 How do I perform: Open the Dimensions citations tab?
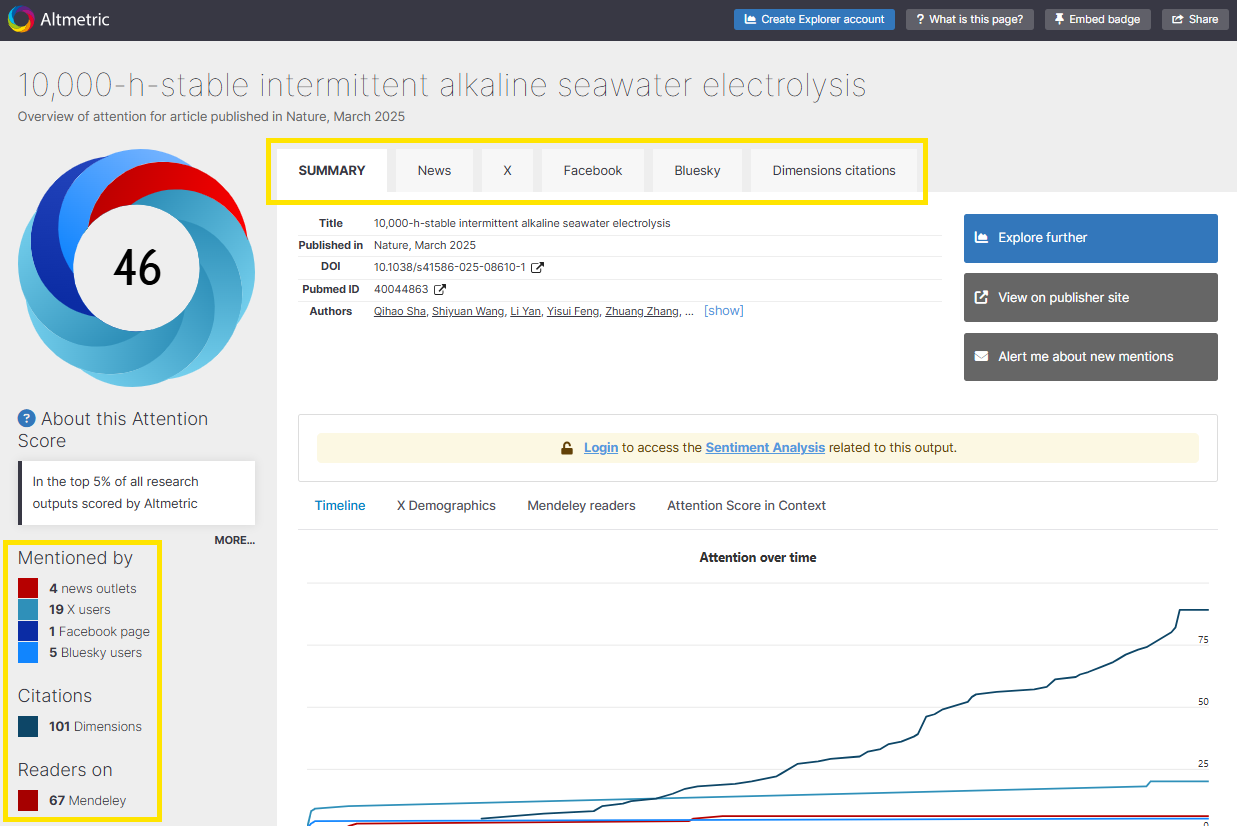(833, 171)
